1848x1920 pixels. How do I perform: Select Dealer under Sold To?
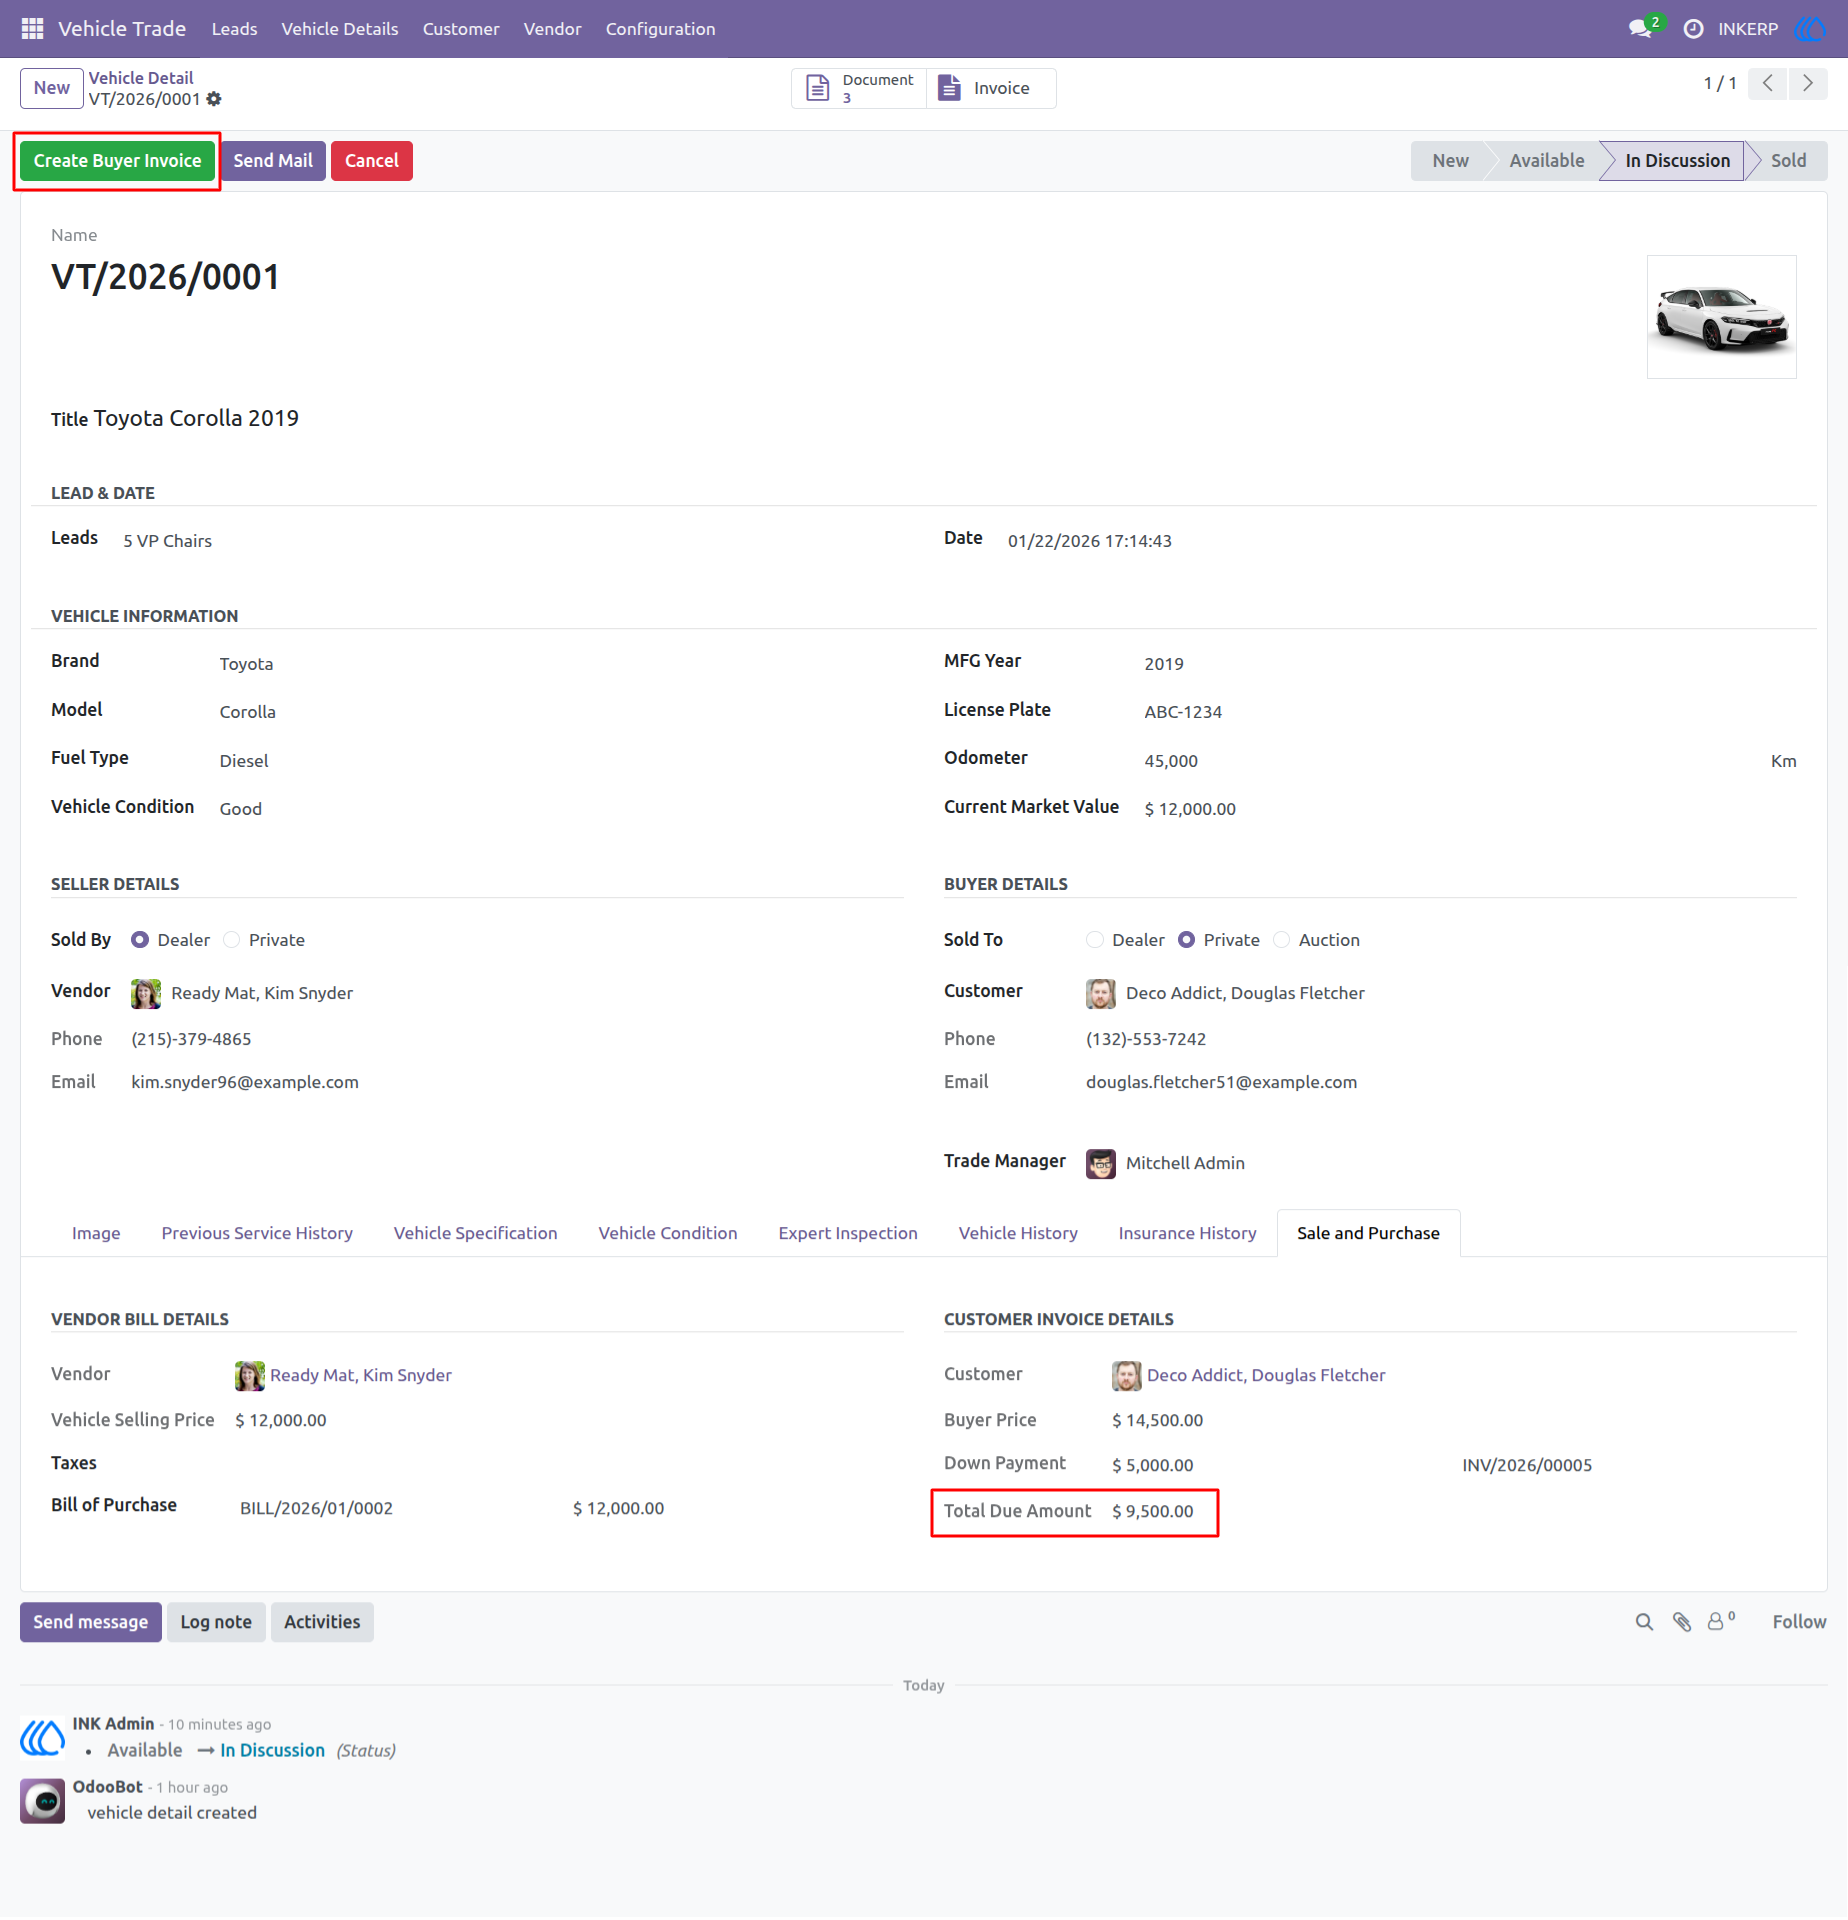(1095, 940)
